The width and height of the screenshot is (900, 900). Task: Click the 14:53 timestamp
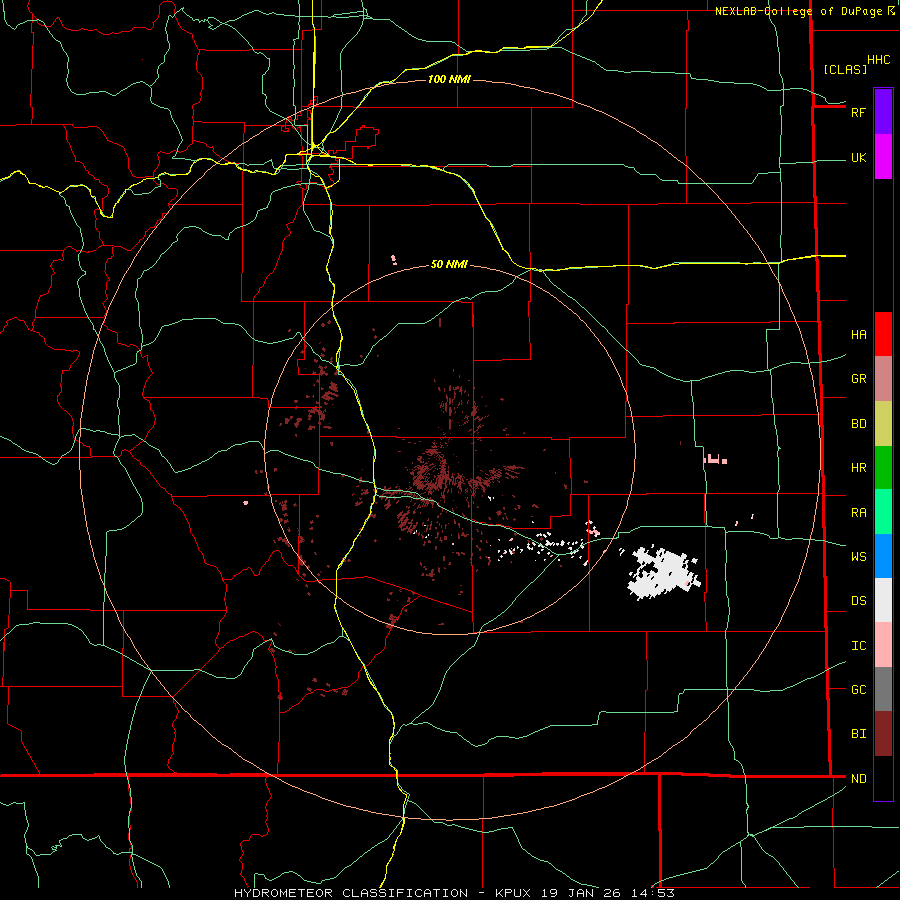point(651,893)
